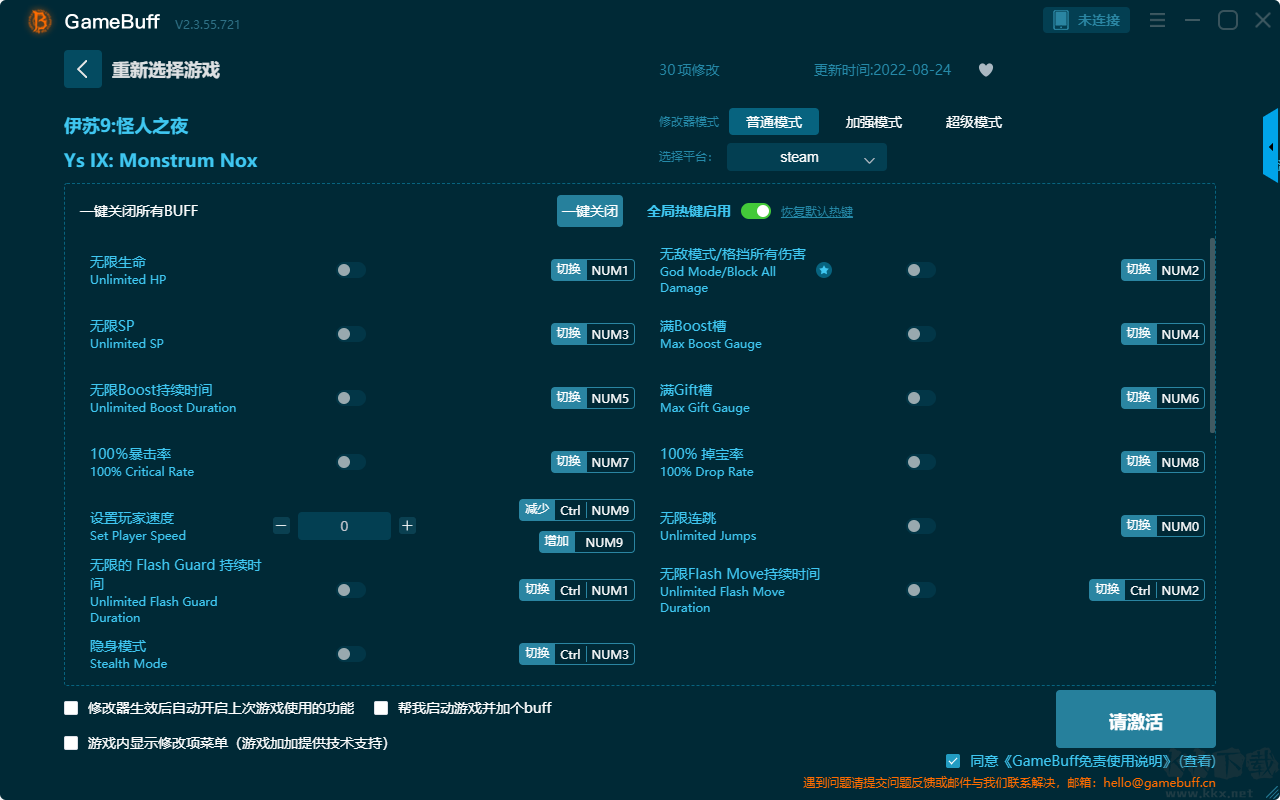Click the phone connection icon
Viewport: 1280px width, 800px height.
pyautogui.click(x=1060, y=20)
